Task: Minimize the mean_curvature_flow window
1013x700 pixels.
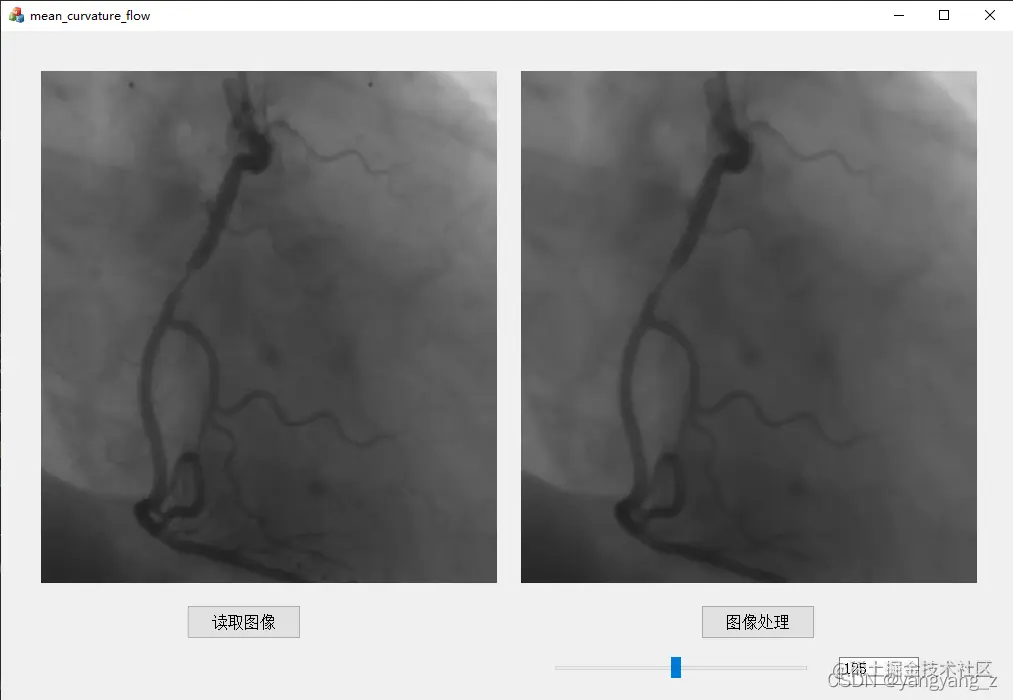Action: (899, 15)
